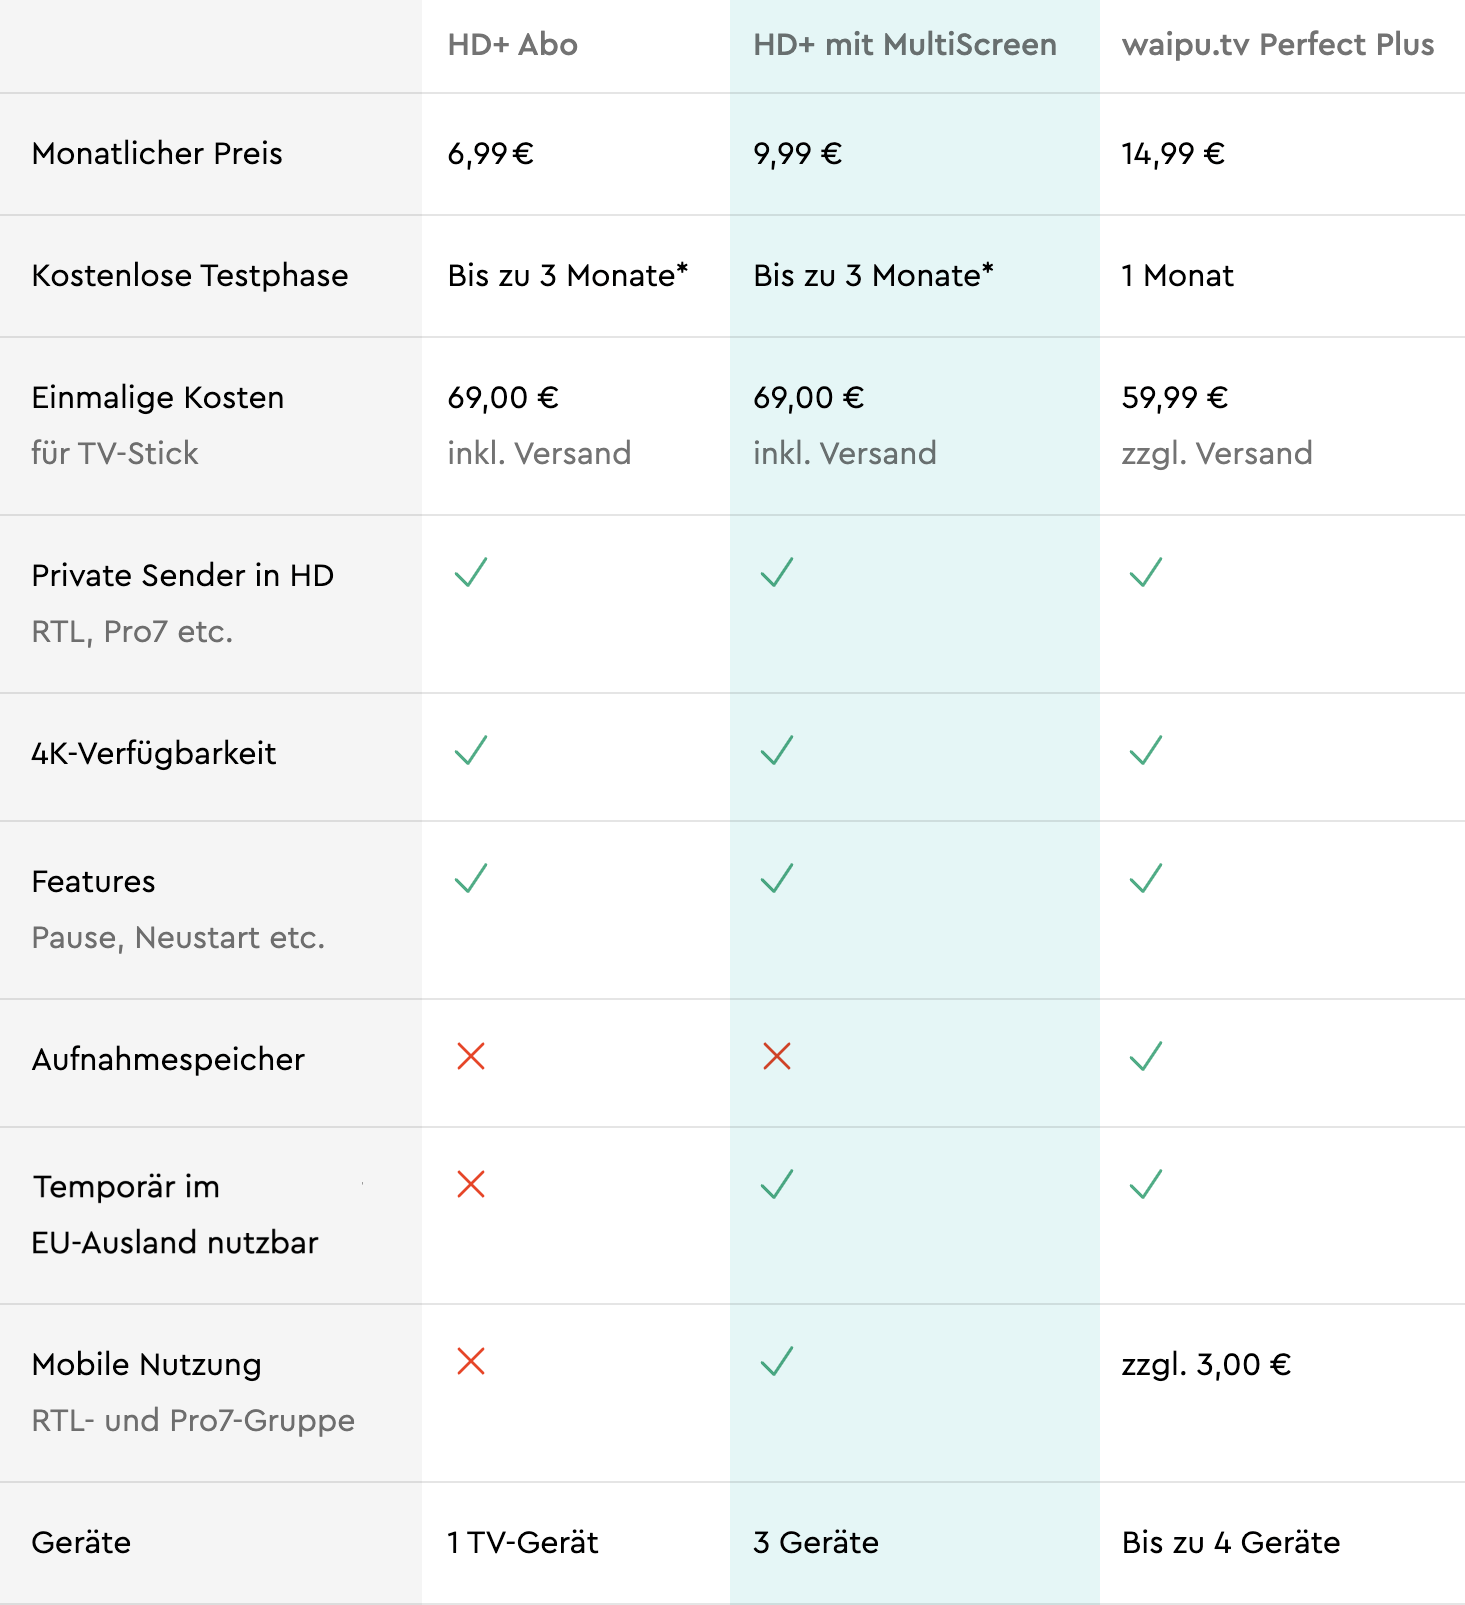The height and width of the screenshot is (1605, 1465).
Task: Click the checkmark for HD+ Abo 4K-Verfügbarkeit
Action: pyautogui.click(x=470, y=750)
